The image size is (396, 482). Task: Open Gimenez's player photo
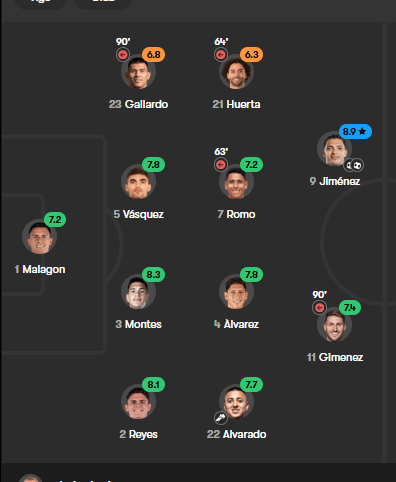click(334, 325)
